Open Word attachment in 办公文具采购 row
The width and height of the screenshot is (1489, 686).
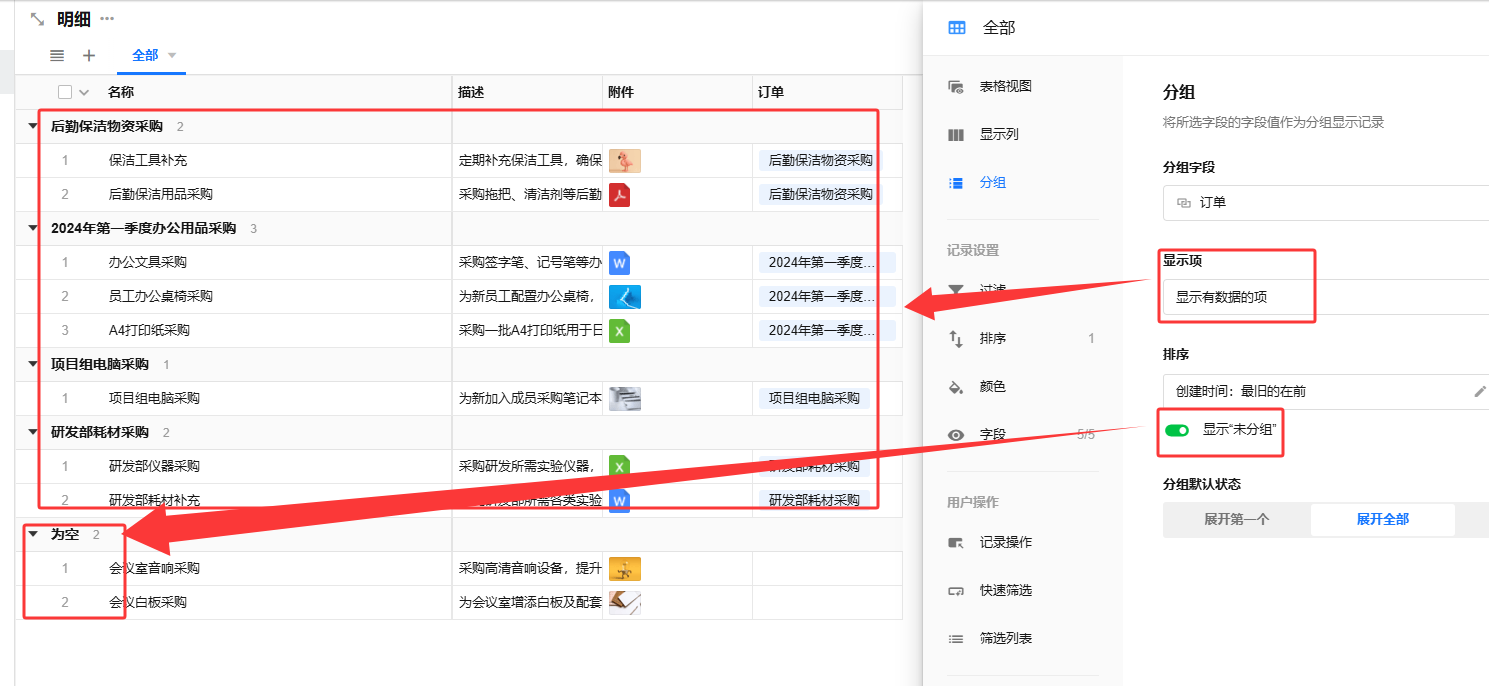(619, 263)
